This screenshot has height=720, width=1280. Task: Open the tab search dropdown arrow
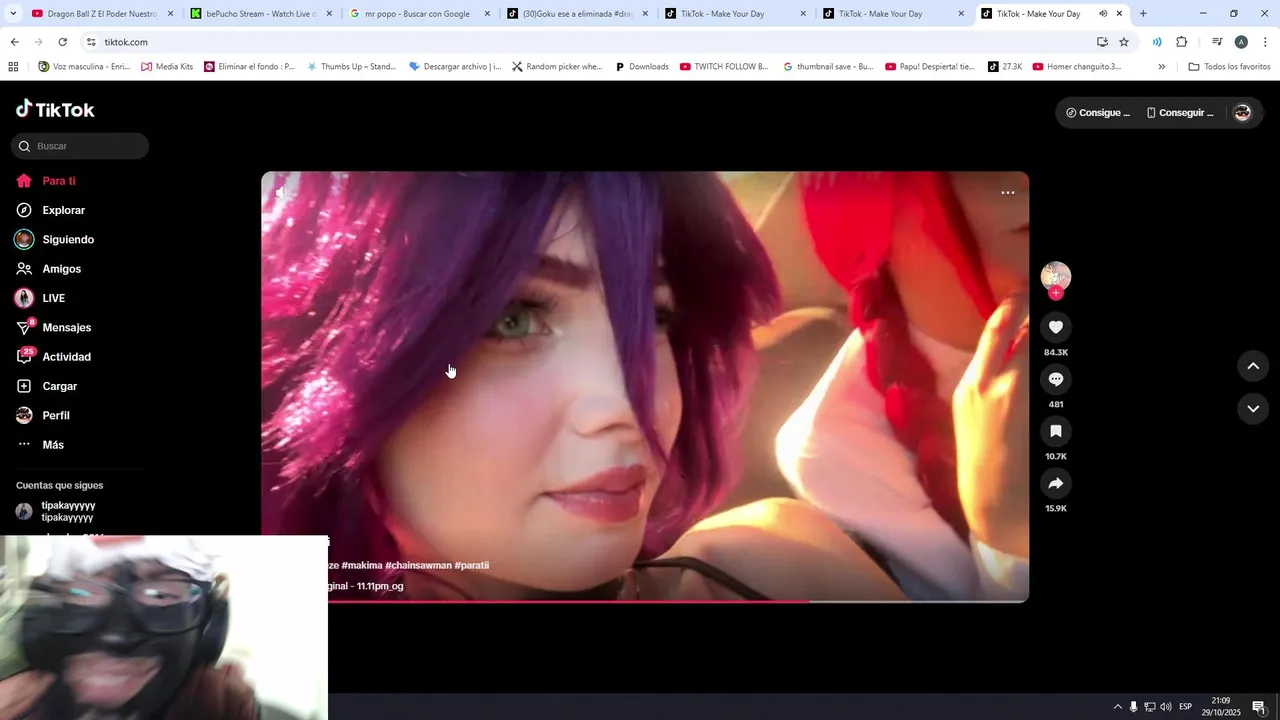tap(13, 14)
